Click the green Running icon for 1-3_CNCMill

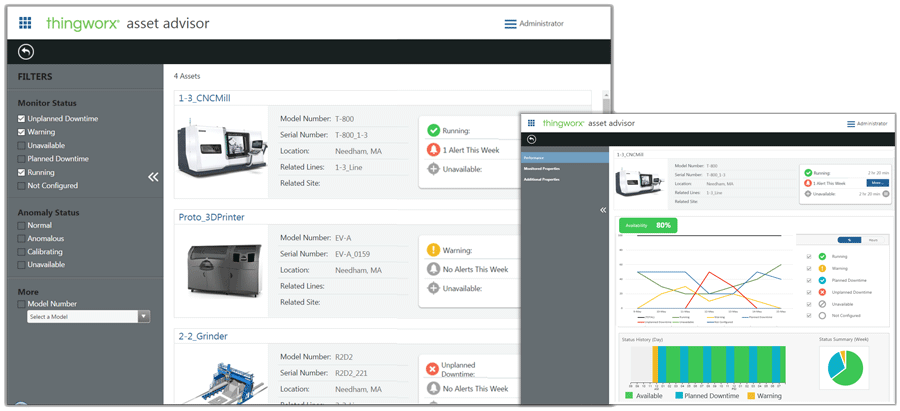[433, 131]
